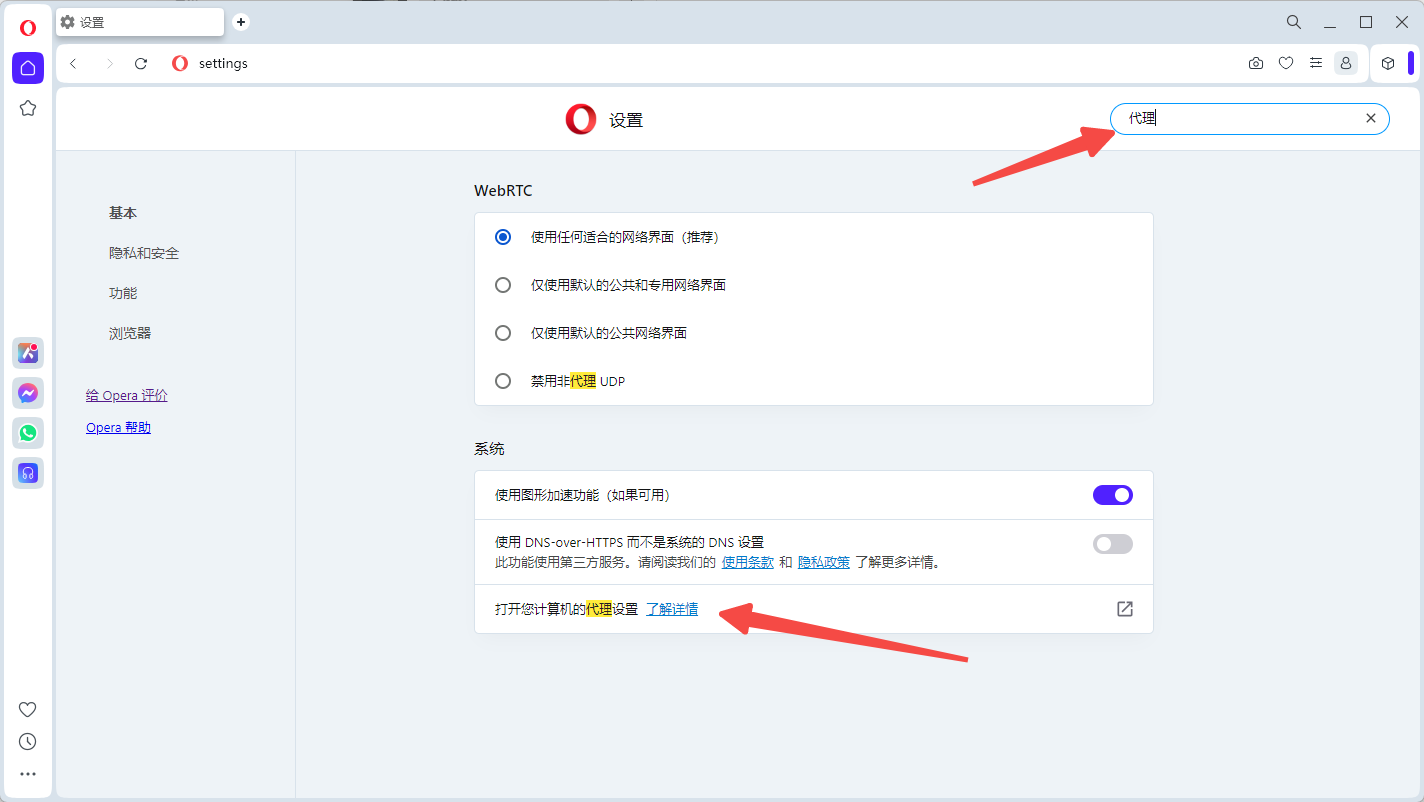
Task: Open the music player sidebar icon
Action: pos(28,473)
